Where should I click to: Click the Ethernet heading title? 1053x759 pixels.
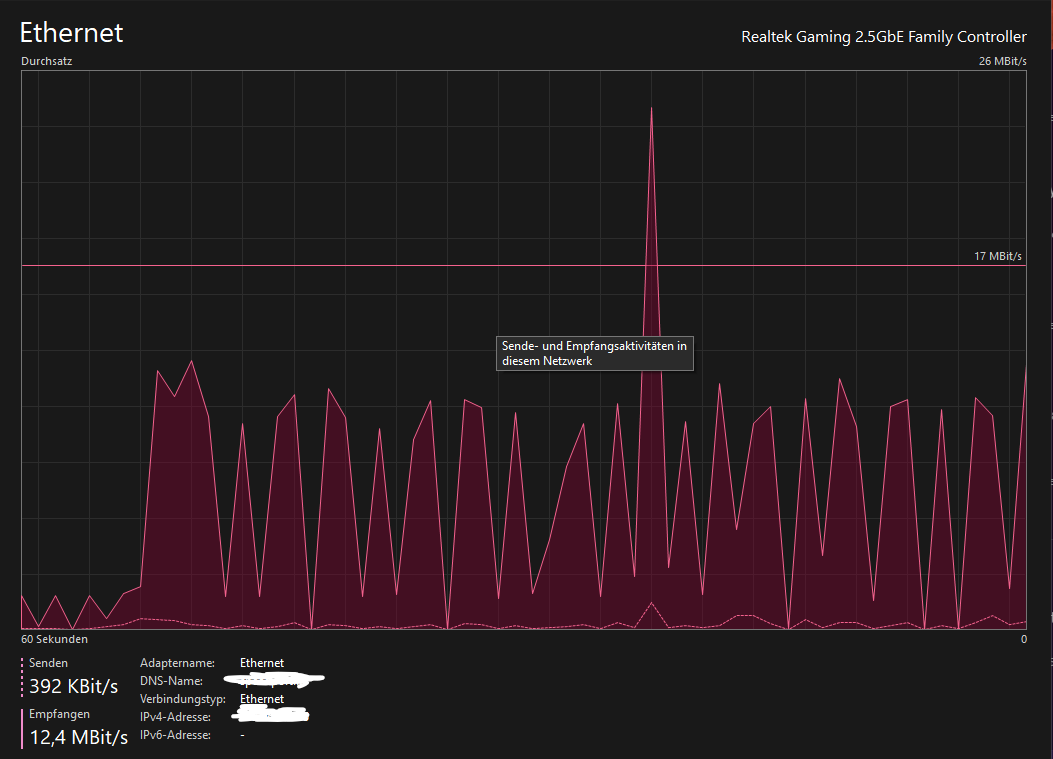(72, 33)
